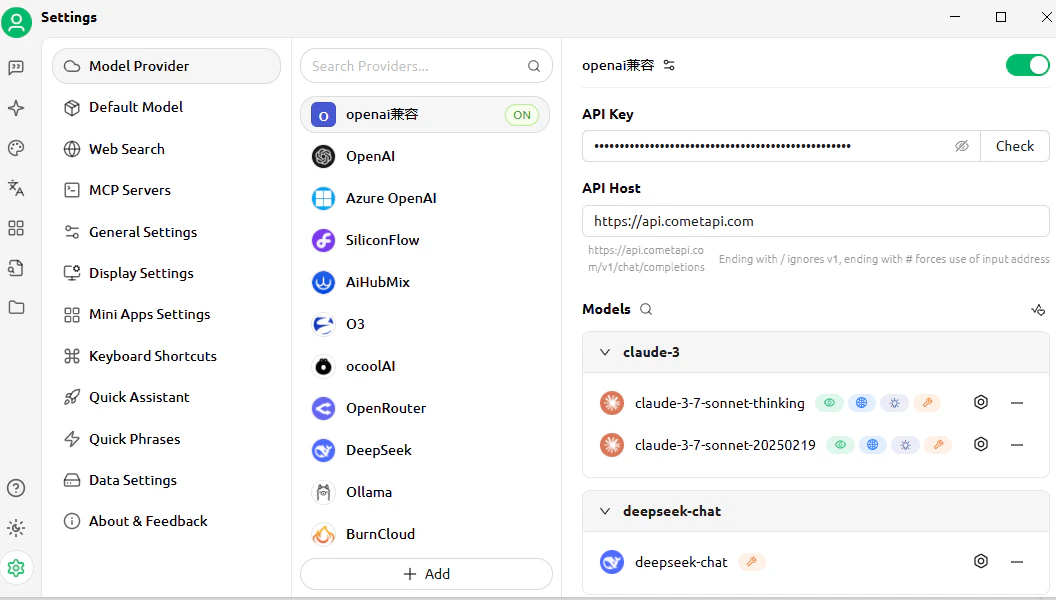The height and width of the screenshot is (600, 1056).
Task: Click the vision eye badge on claude-3-7-sonnet-thinking
Action: pyautogui.click(x=829, y=402)
